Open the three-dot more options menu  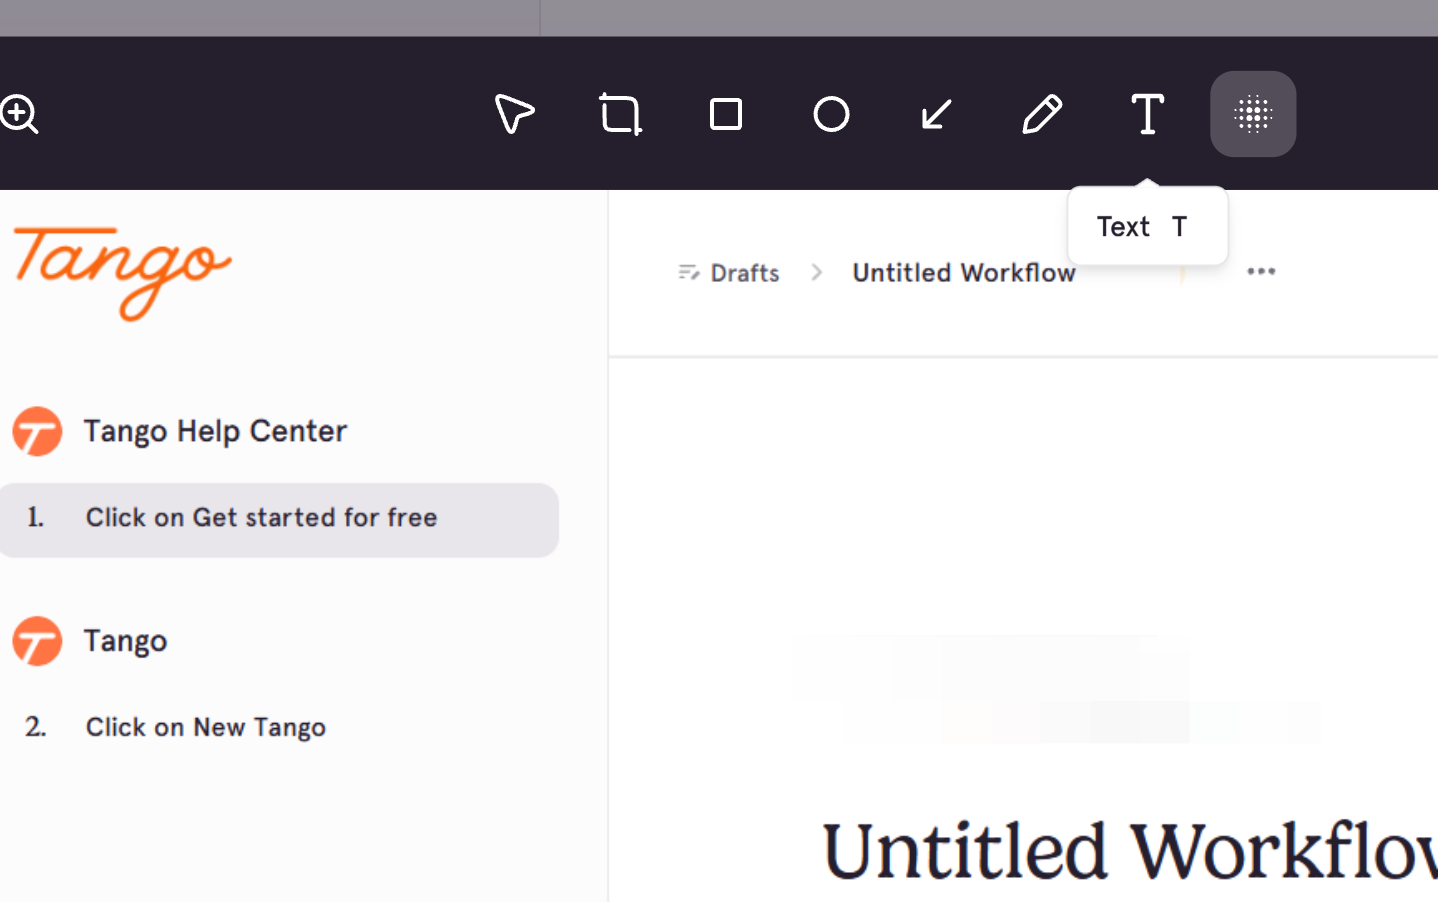tap(1261, 271)
